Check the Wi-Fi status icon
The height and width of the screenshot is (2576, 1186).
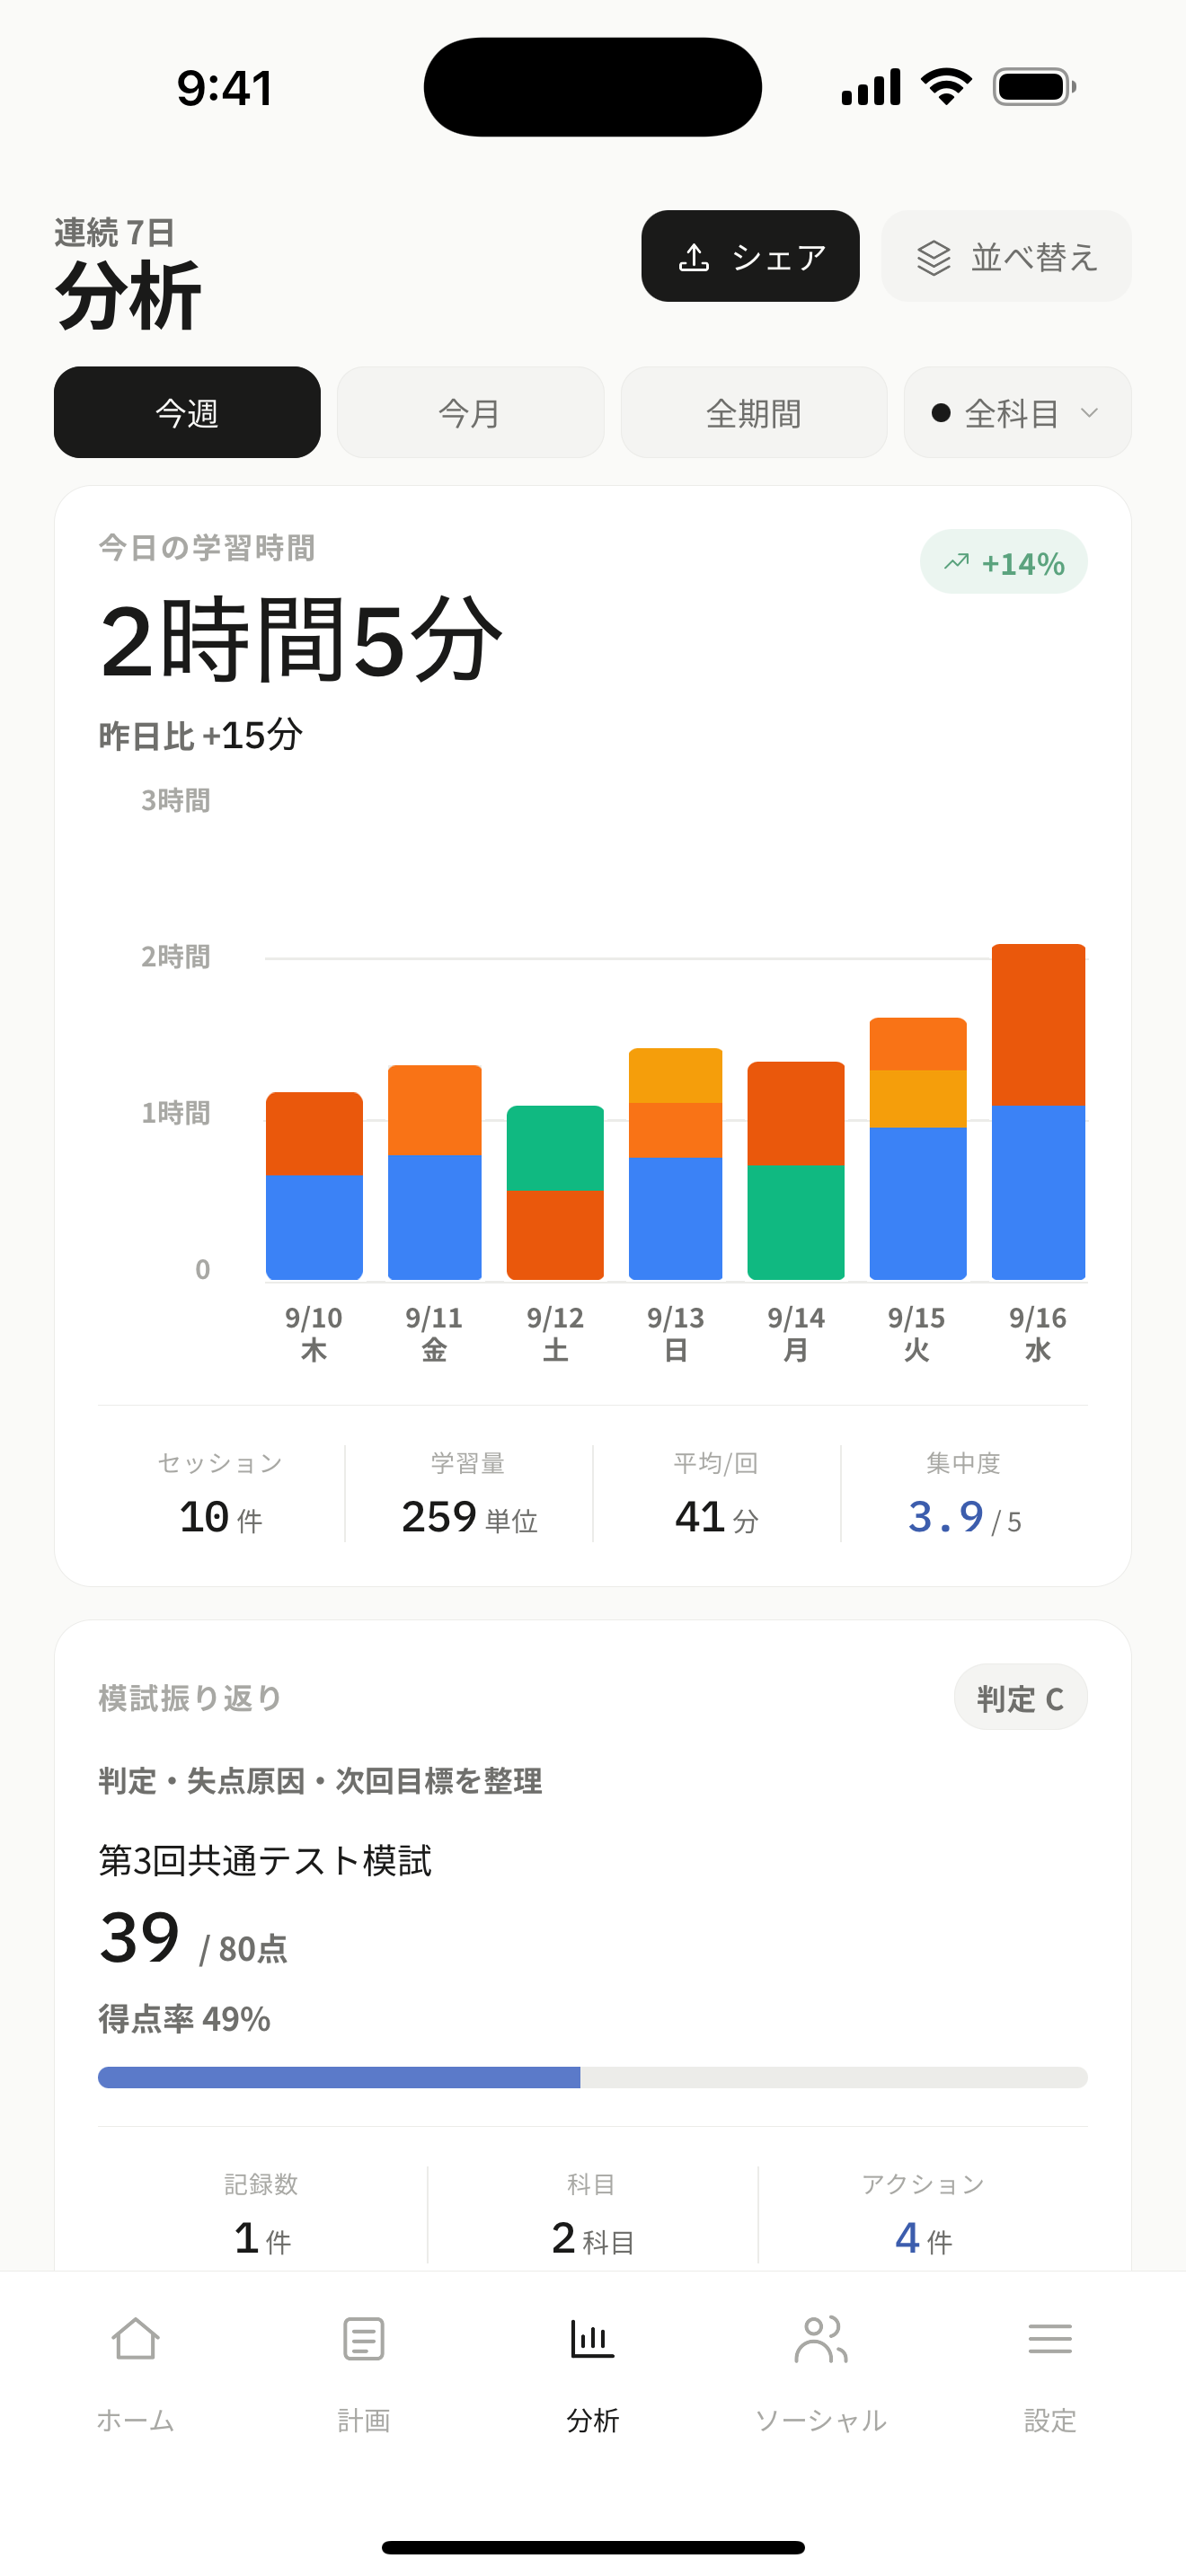click(946, 87)
